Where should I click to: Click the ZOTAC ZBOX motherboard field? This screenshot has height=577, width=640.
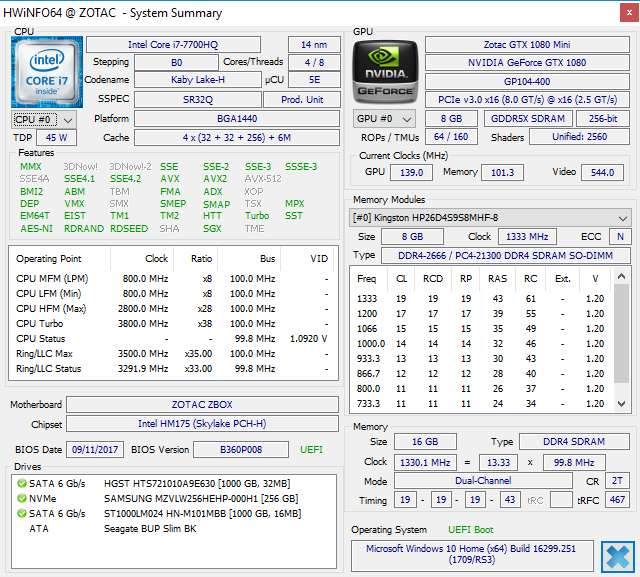coord(202,404)
